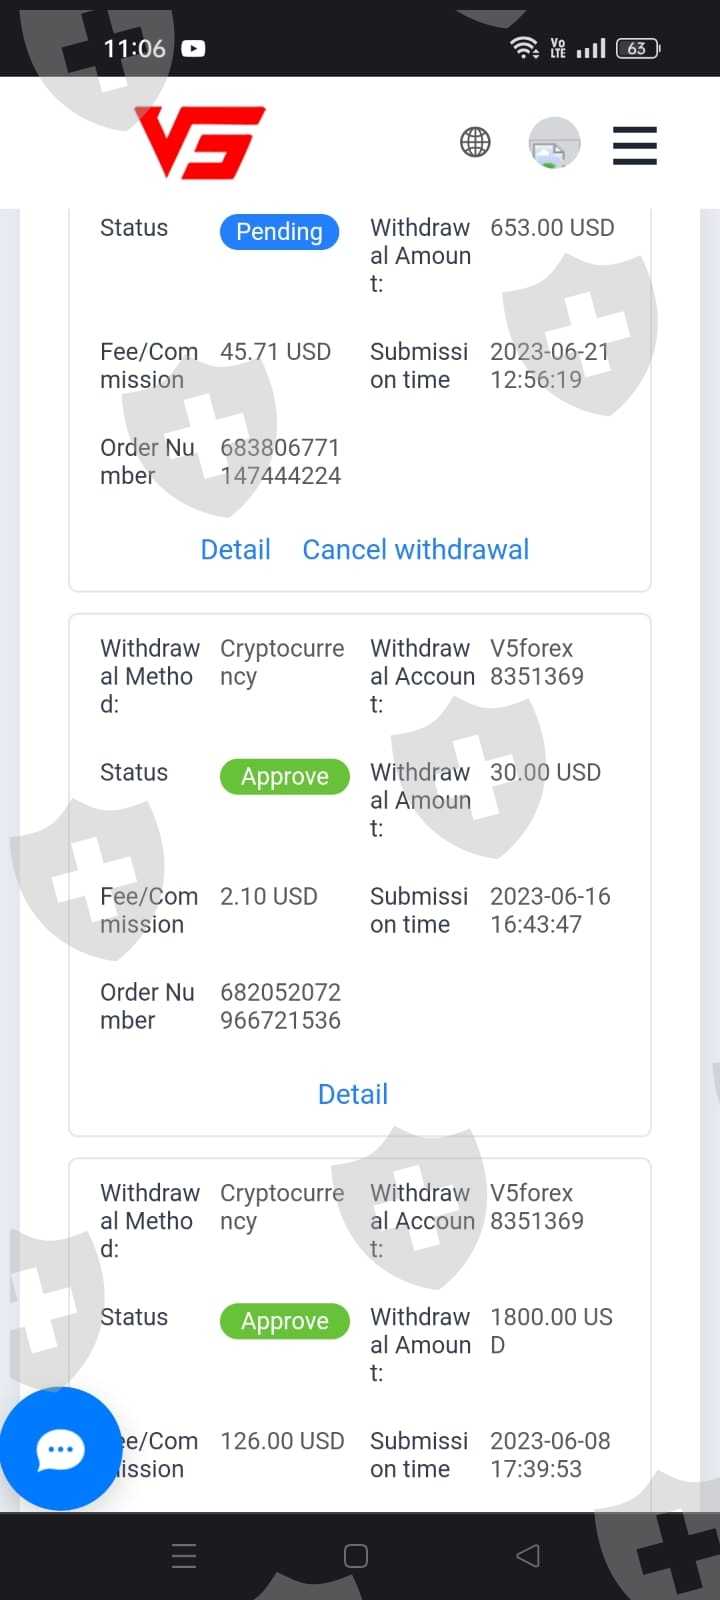Tap the battery indicator in status bar
This screenshot has width=720, height=1600.
pyautogui.click(x=638, y=48)
